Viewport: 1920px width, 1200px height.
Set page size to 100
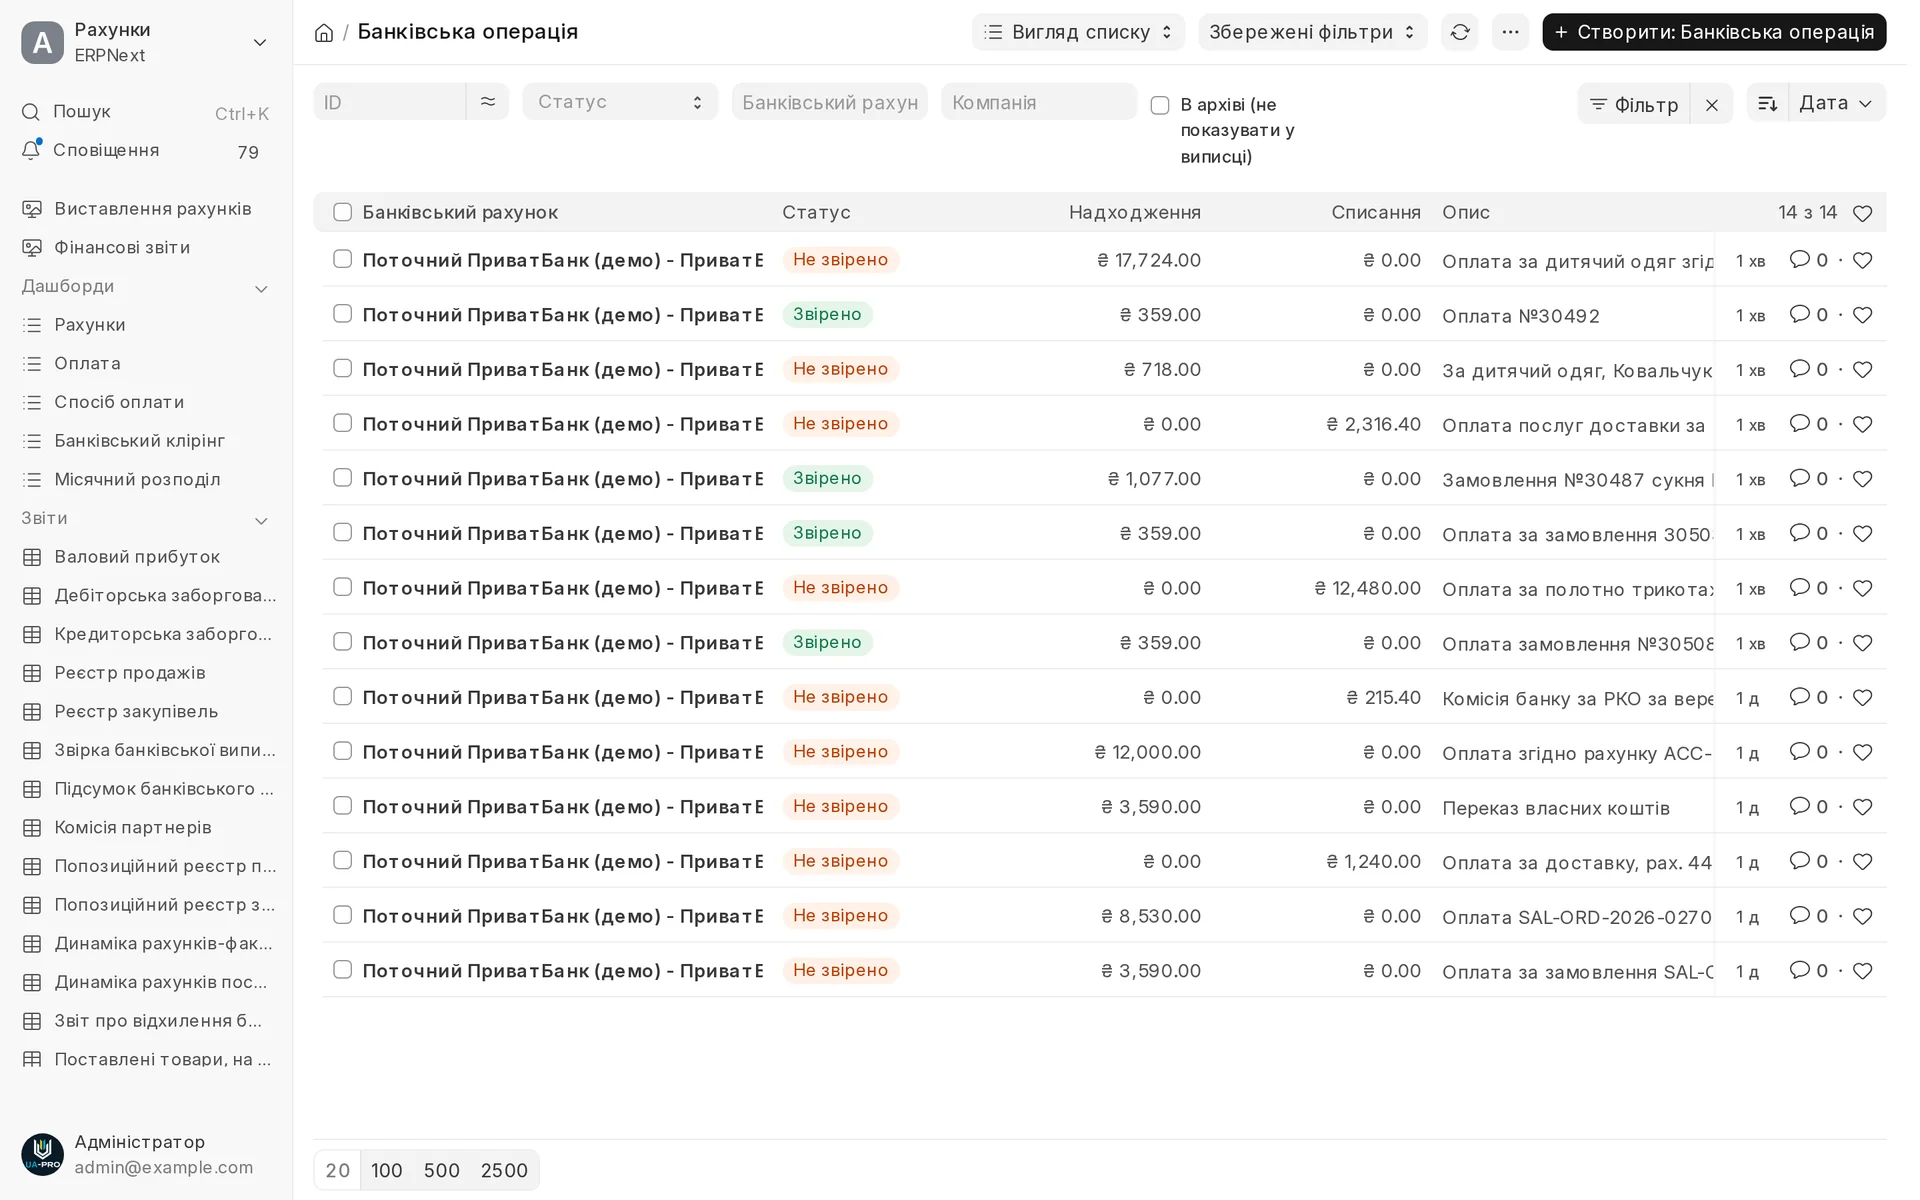click(386, 1170)
